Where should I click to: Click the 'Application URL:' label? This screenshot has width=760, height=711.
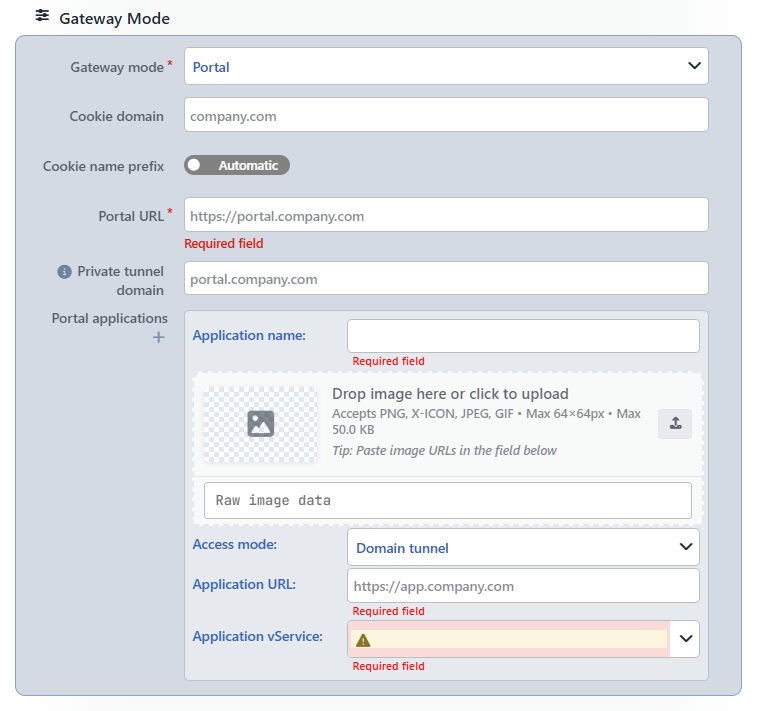tap(244, 585)
